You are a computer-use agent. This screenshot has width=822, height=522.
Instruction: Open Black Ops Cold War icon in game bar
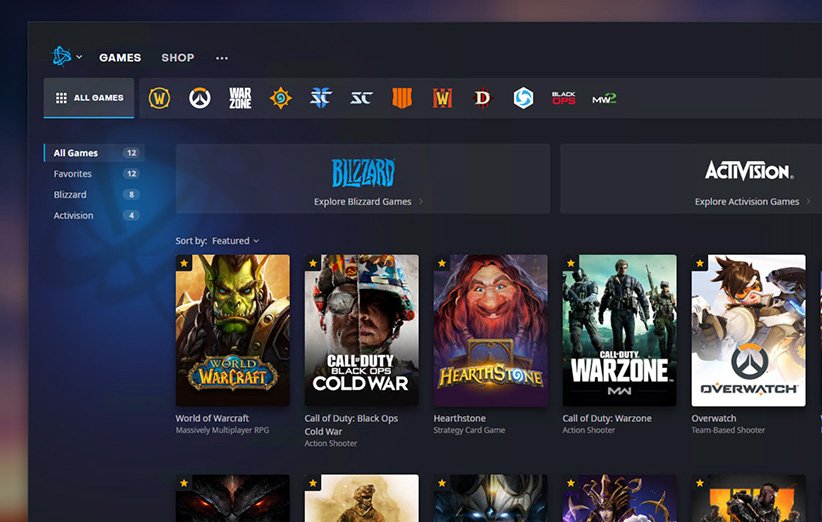[x=564, y=98]
